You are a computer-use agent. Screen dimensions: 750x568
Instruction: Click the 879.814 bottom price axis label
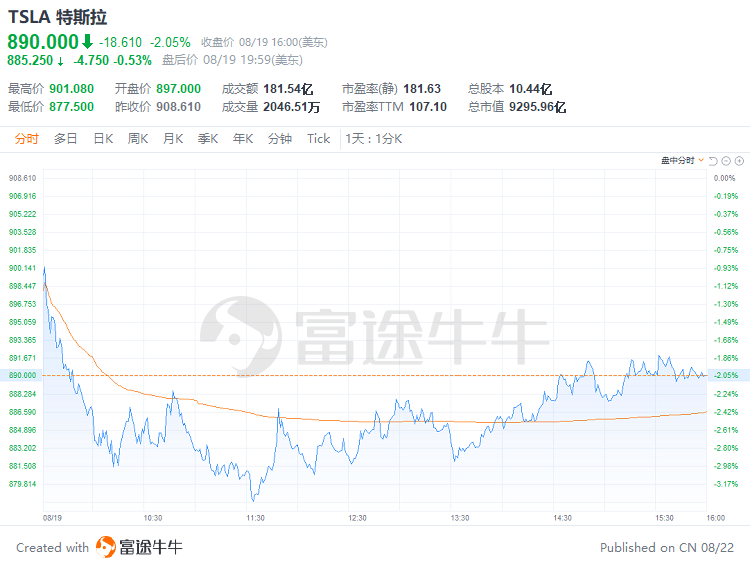tap(22, 484)
